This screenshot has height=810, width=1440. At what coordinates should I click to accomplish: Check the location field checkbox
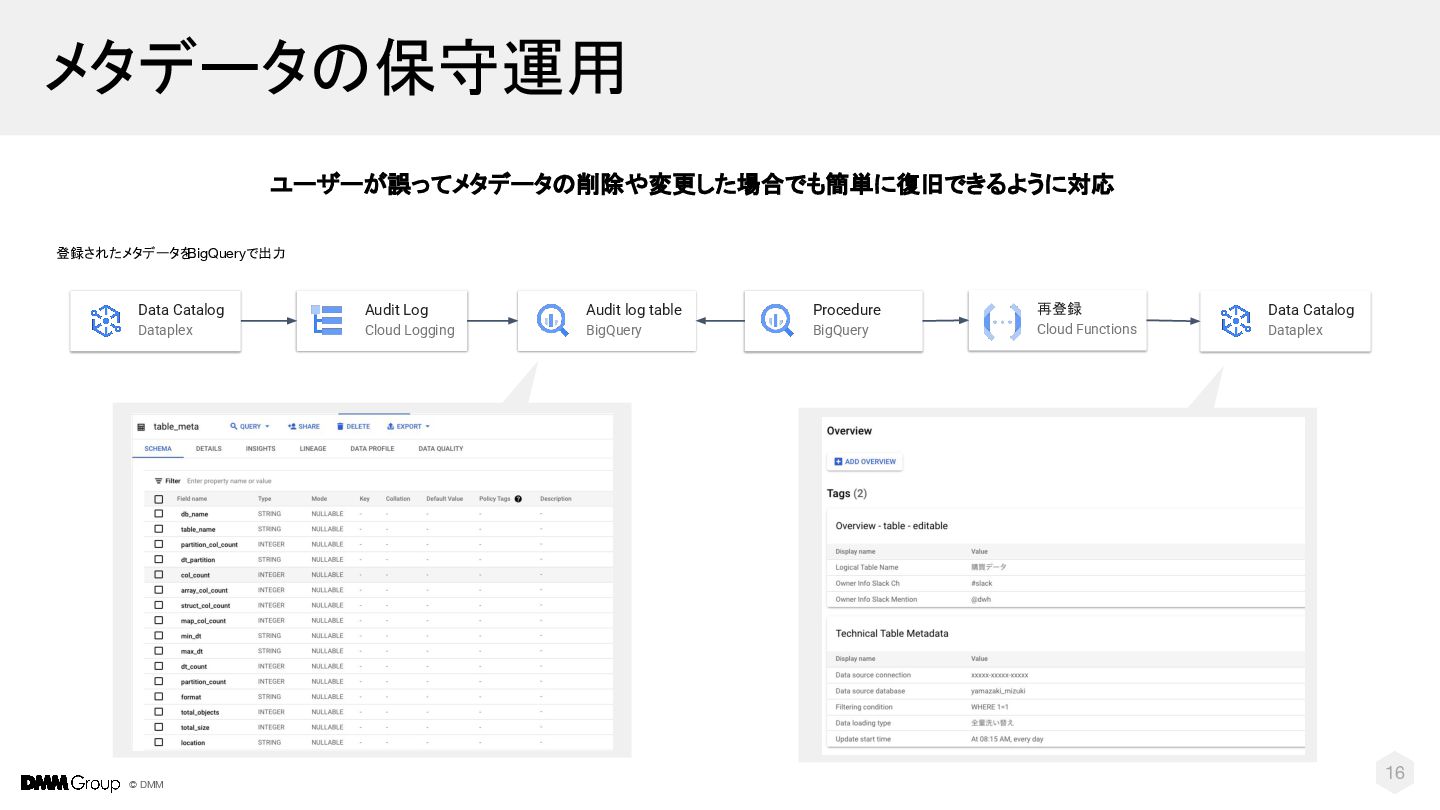tap(158, 743)
